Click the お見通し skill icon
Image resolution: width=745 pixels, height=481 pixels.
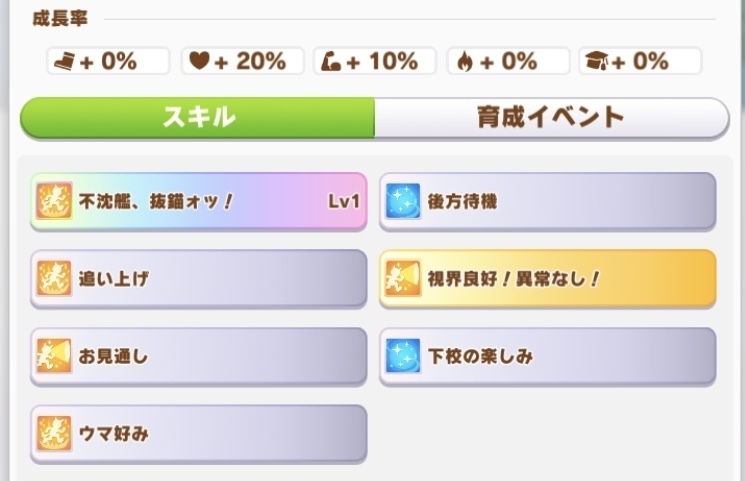[51, 355]
